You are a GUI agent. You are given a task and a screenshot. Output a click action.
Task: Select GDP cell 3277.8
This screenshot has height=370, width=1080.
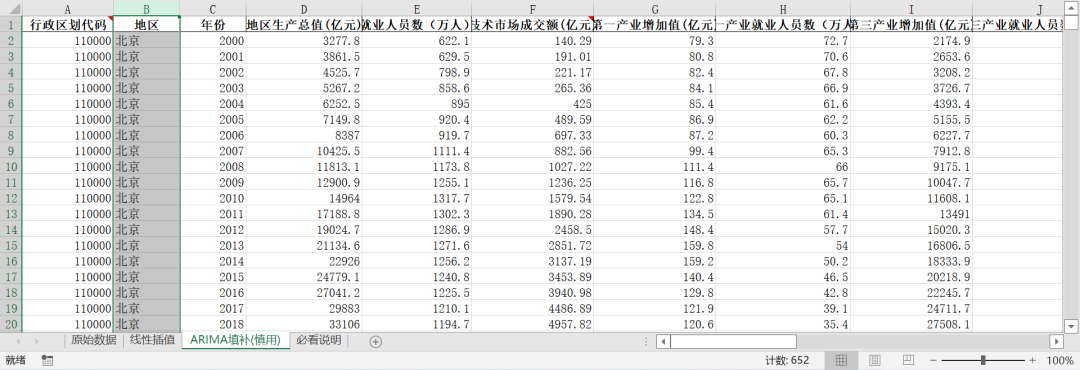(304, 40)
